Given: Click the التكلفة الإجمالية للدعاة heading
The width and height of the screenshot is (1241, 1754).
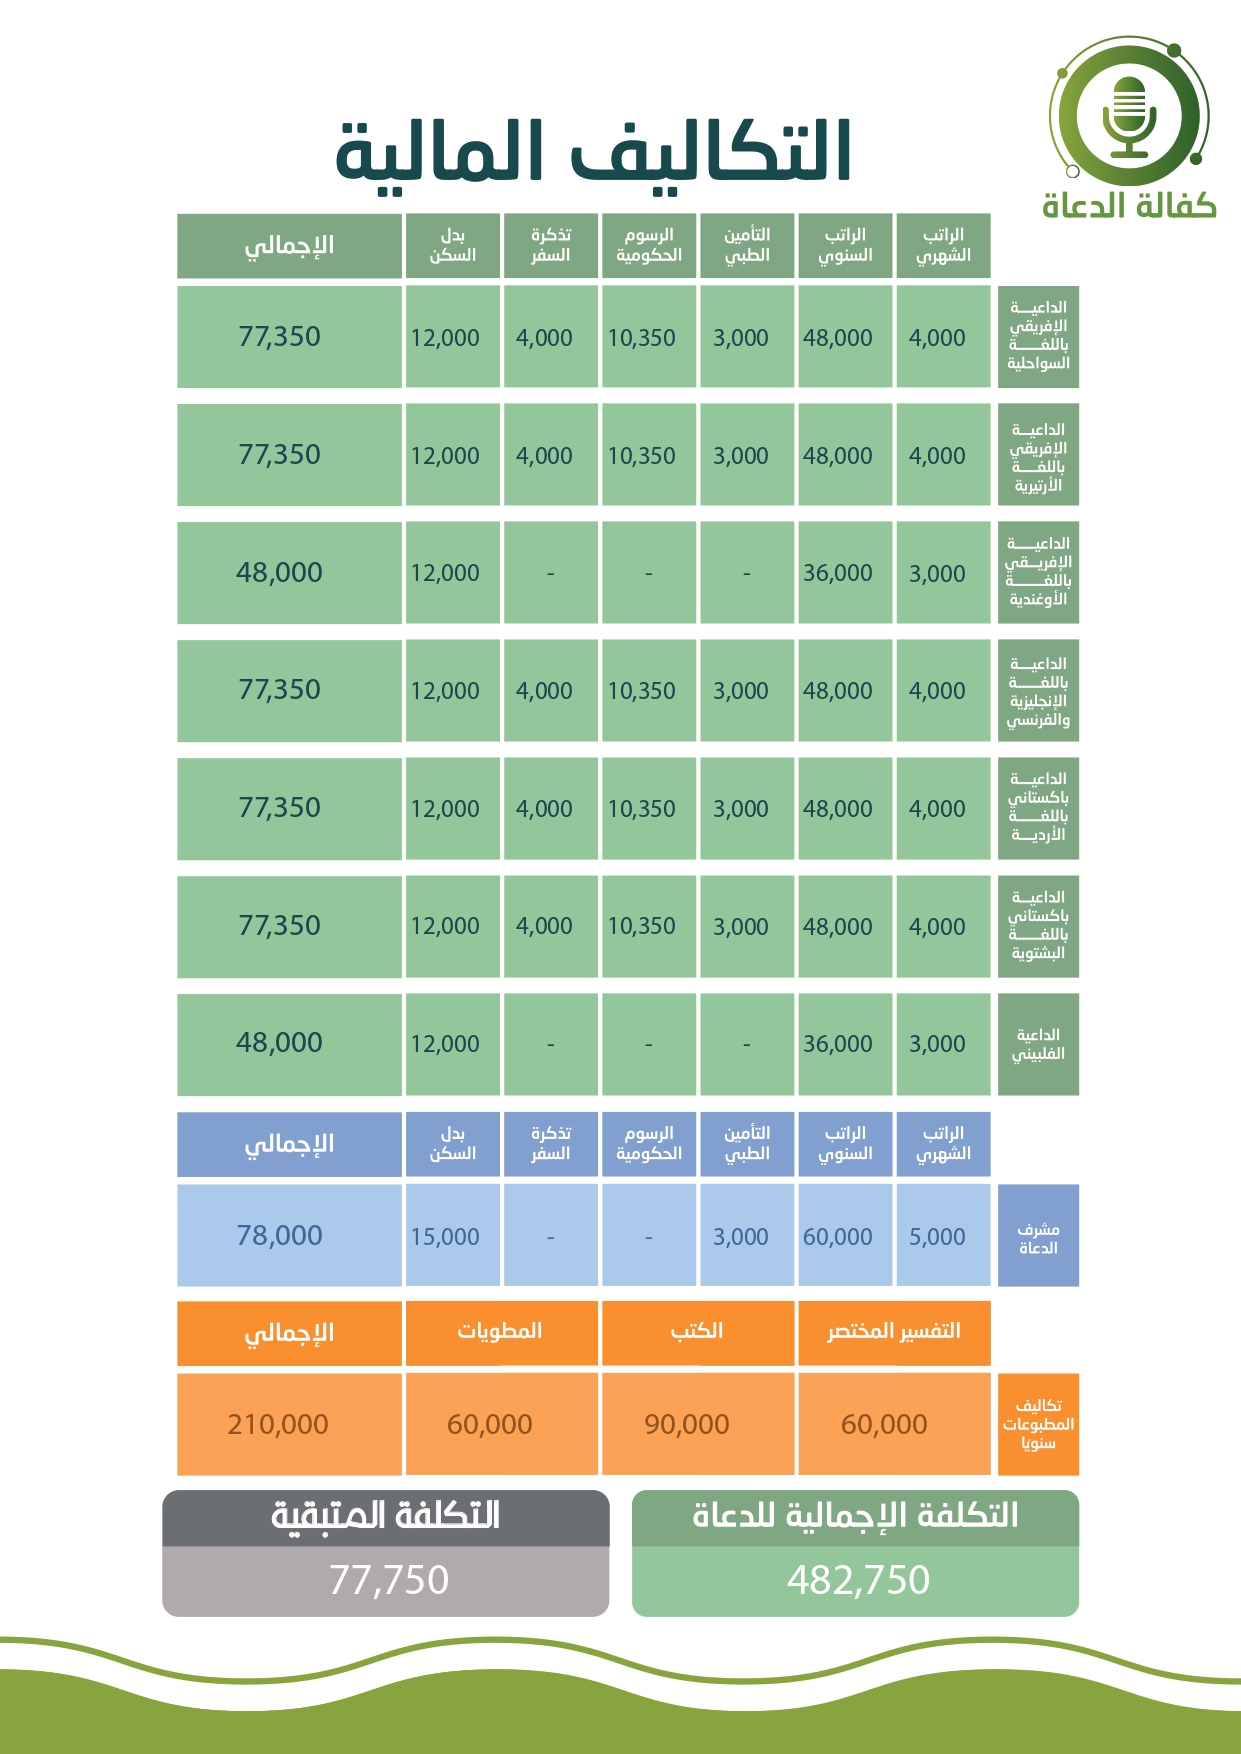Looking at the screenshot, I should pos(855,1516).
